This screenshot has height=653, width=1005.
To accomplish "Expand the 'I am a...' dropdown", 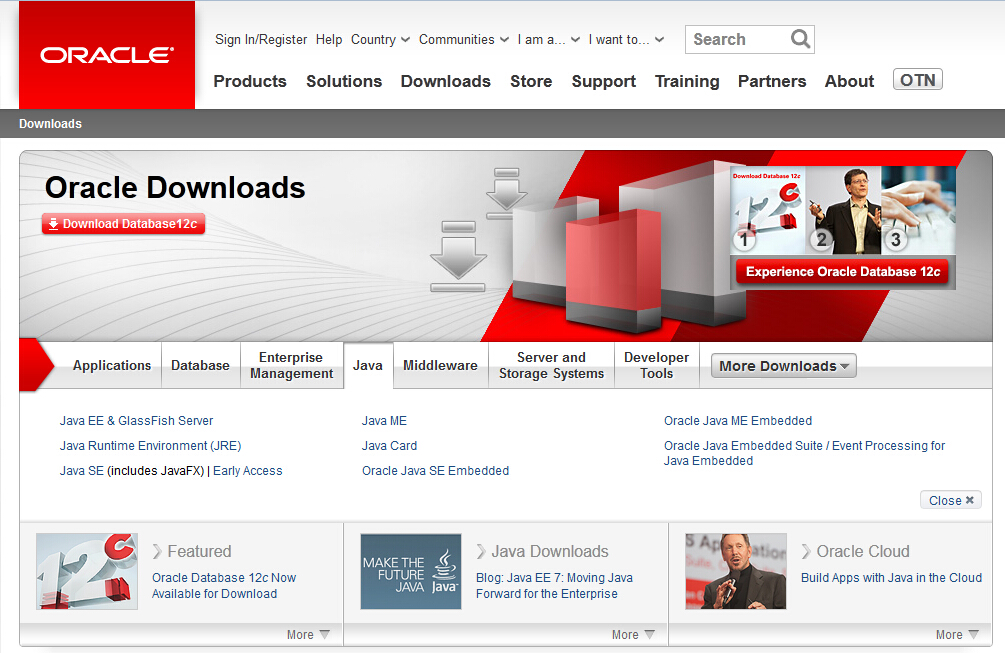I will coord(549,40).
